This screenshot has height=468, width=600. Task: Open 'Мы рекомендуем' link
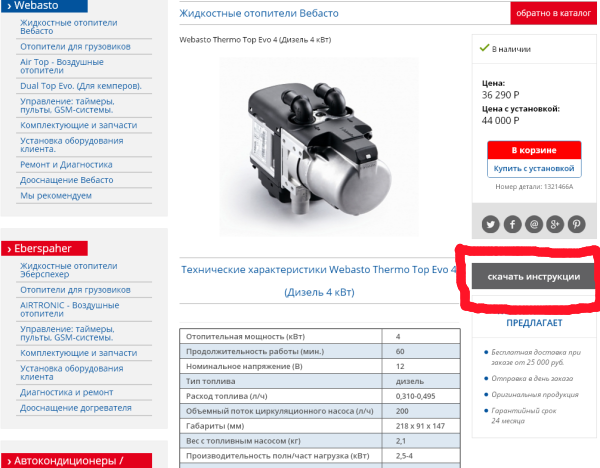pos(56,196)
